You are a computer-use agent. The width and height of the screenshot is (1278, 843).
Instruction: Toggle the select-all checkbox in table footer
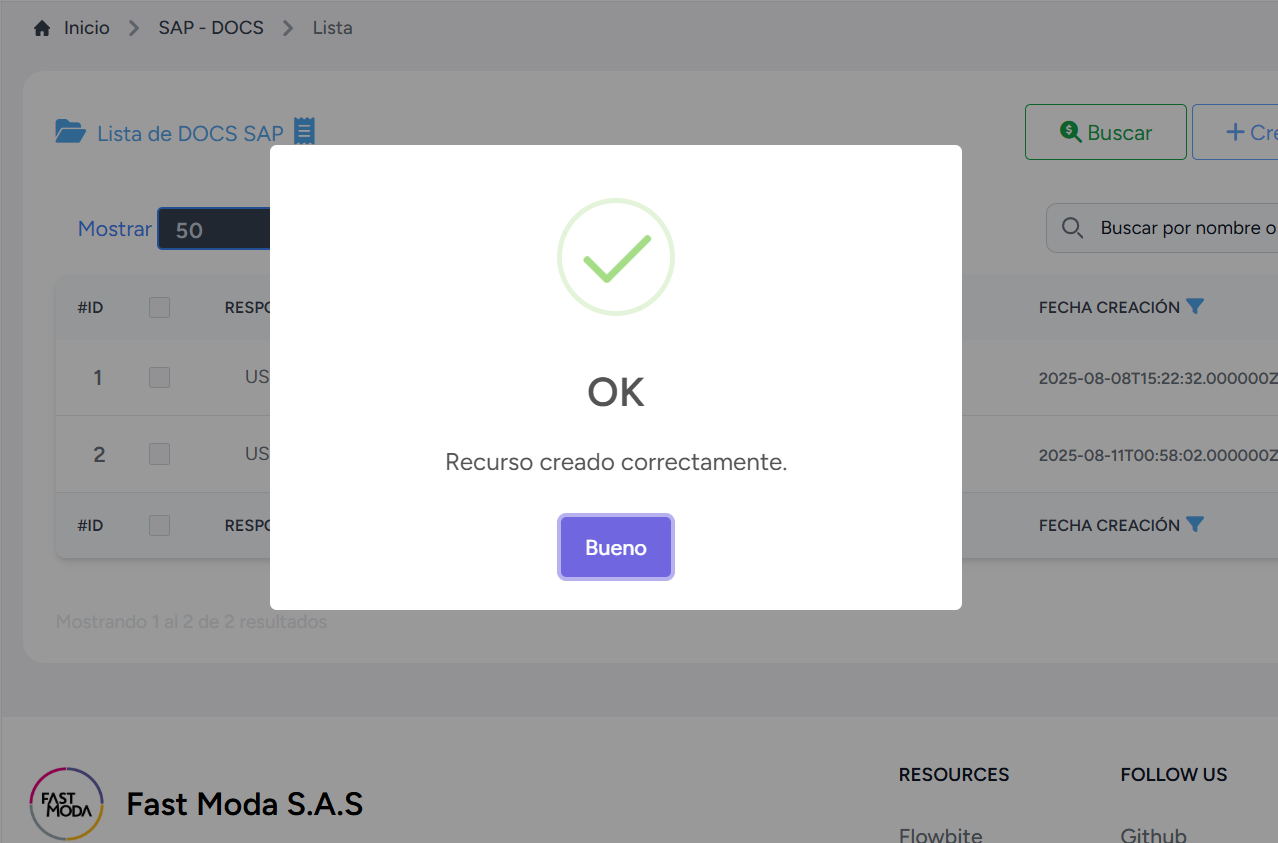159,525
